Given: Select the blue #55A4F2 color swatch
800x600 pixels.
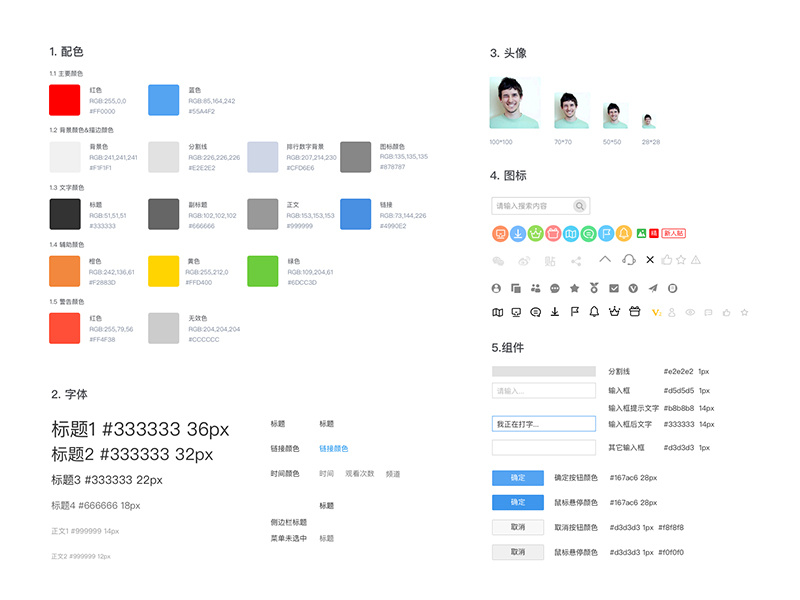Looking at the screenshot, I should (x=163, y=100).
